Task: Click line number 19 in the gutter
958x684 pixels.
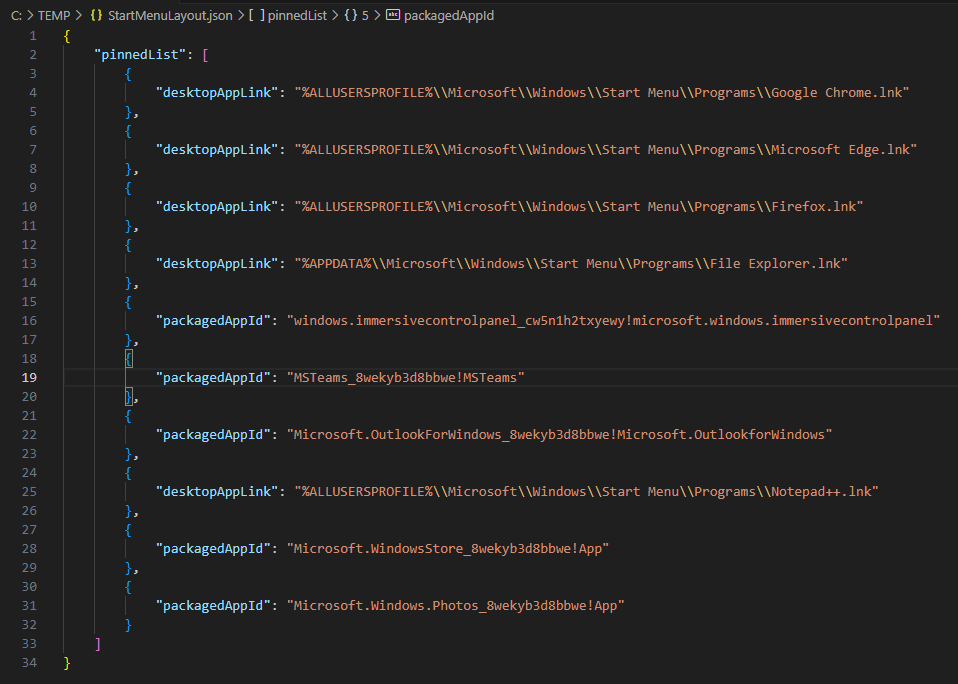Action: [29, 377]
